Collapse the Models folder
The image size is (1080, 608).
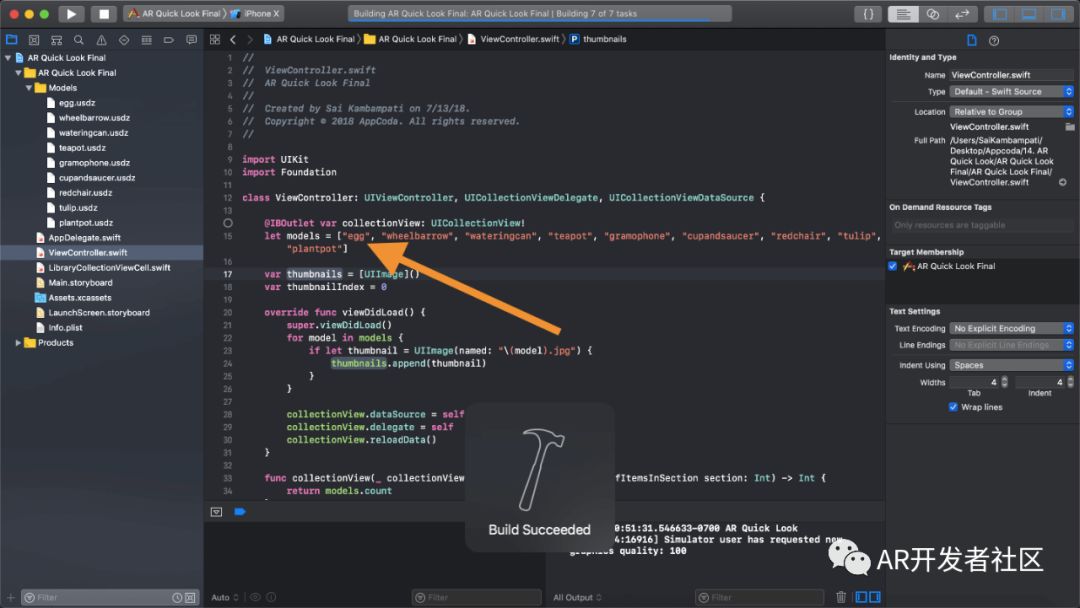click(27, 88)
